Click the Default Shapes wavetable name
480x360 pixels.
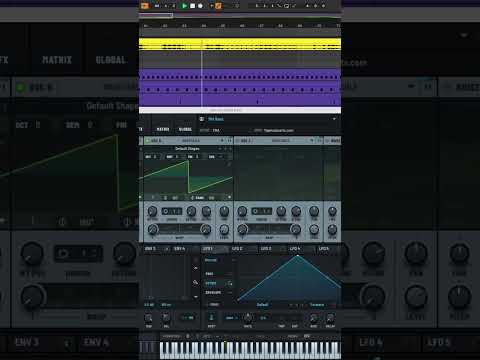[x=187, y=149]
